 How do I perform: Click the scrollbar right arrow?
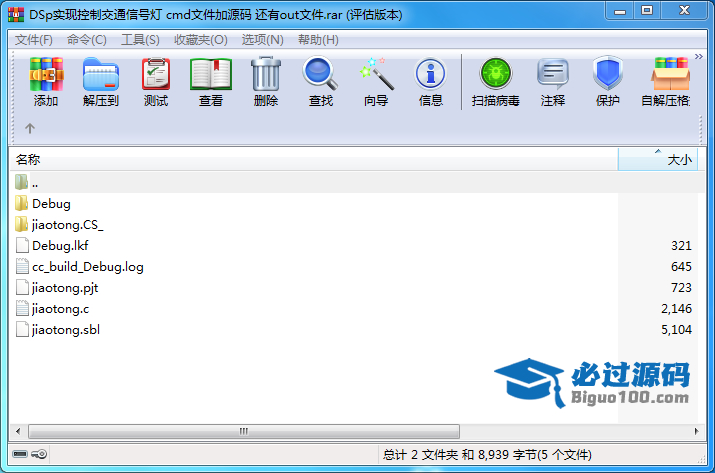tap(696, 431)
